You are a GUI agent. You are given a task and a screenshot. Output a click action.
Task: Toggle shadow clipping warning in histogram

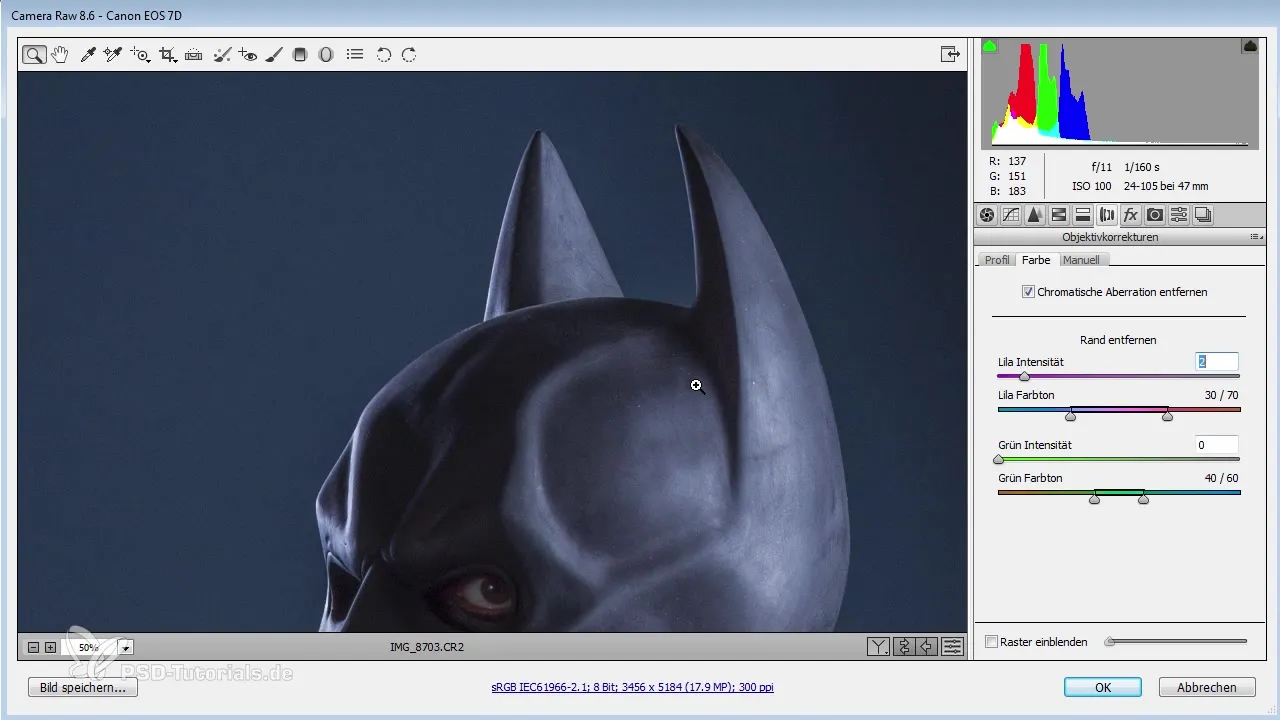(990, 46)
